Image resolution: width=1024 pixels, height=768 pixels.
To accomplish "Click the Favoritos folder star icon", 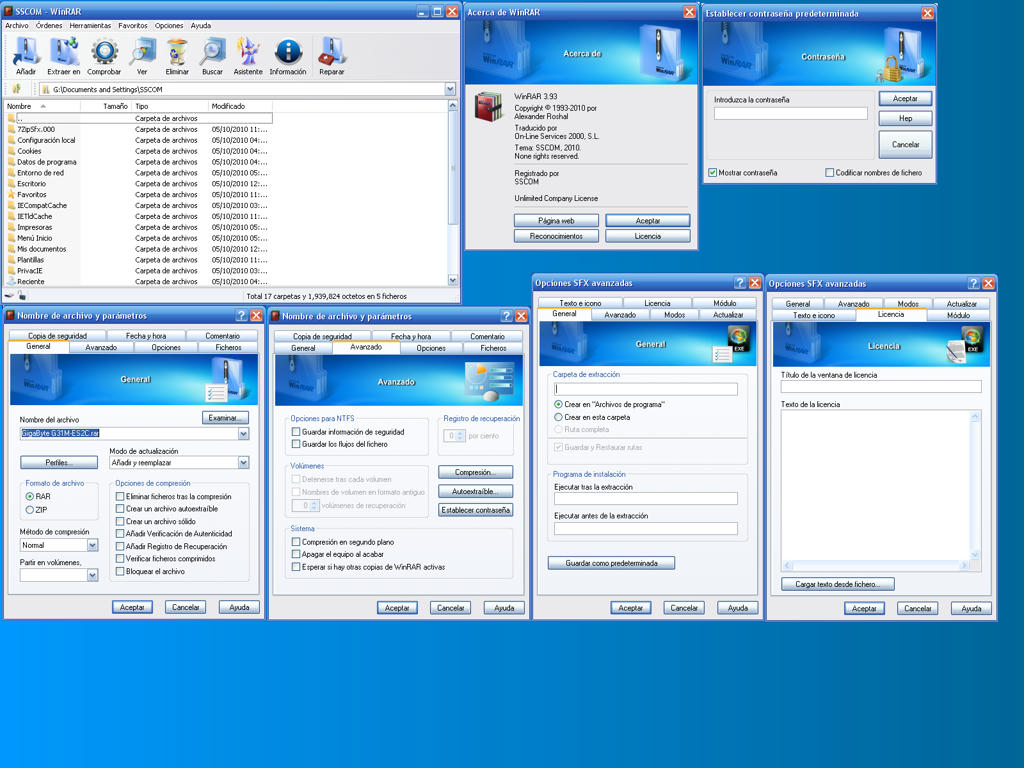I will tap(11, 195).
